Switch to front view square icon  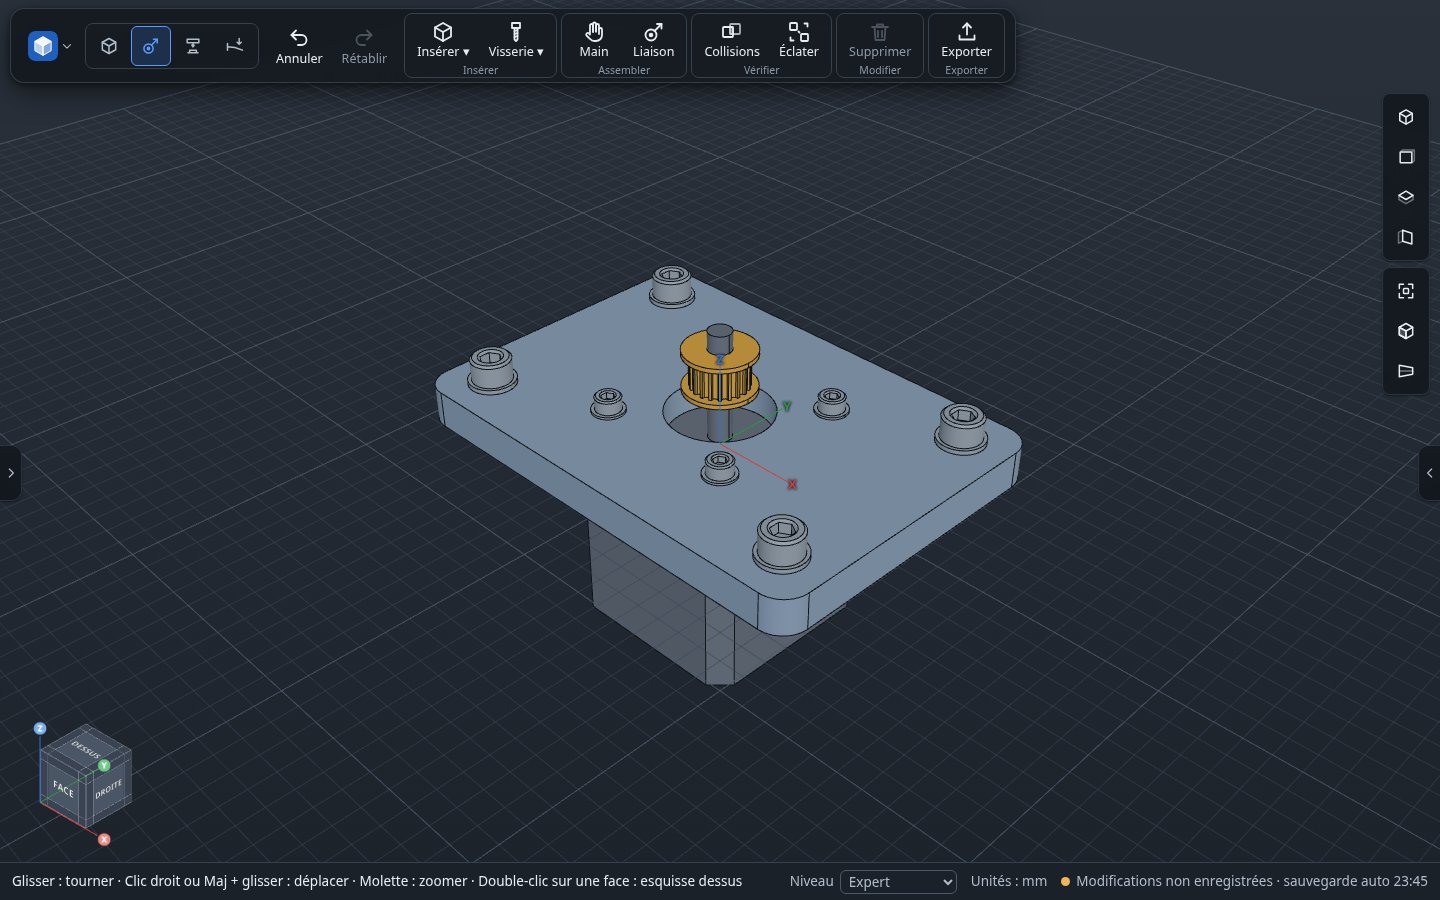(x=1406, y=157)
